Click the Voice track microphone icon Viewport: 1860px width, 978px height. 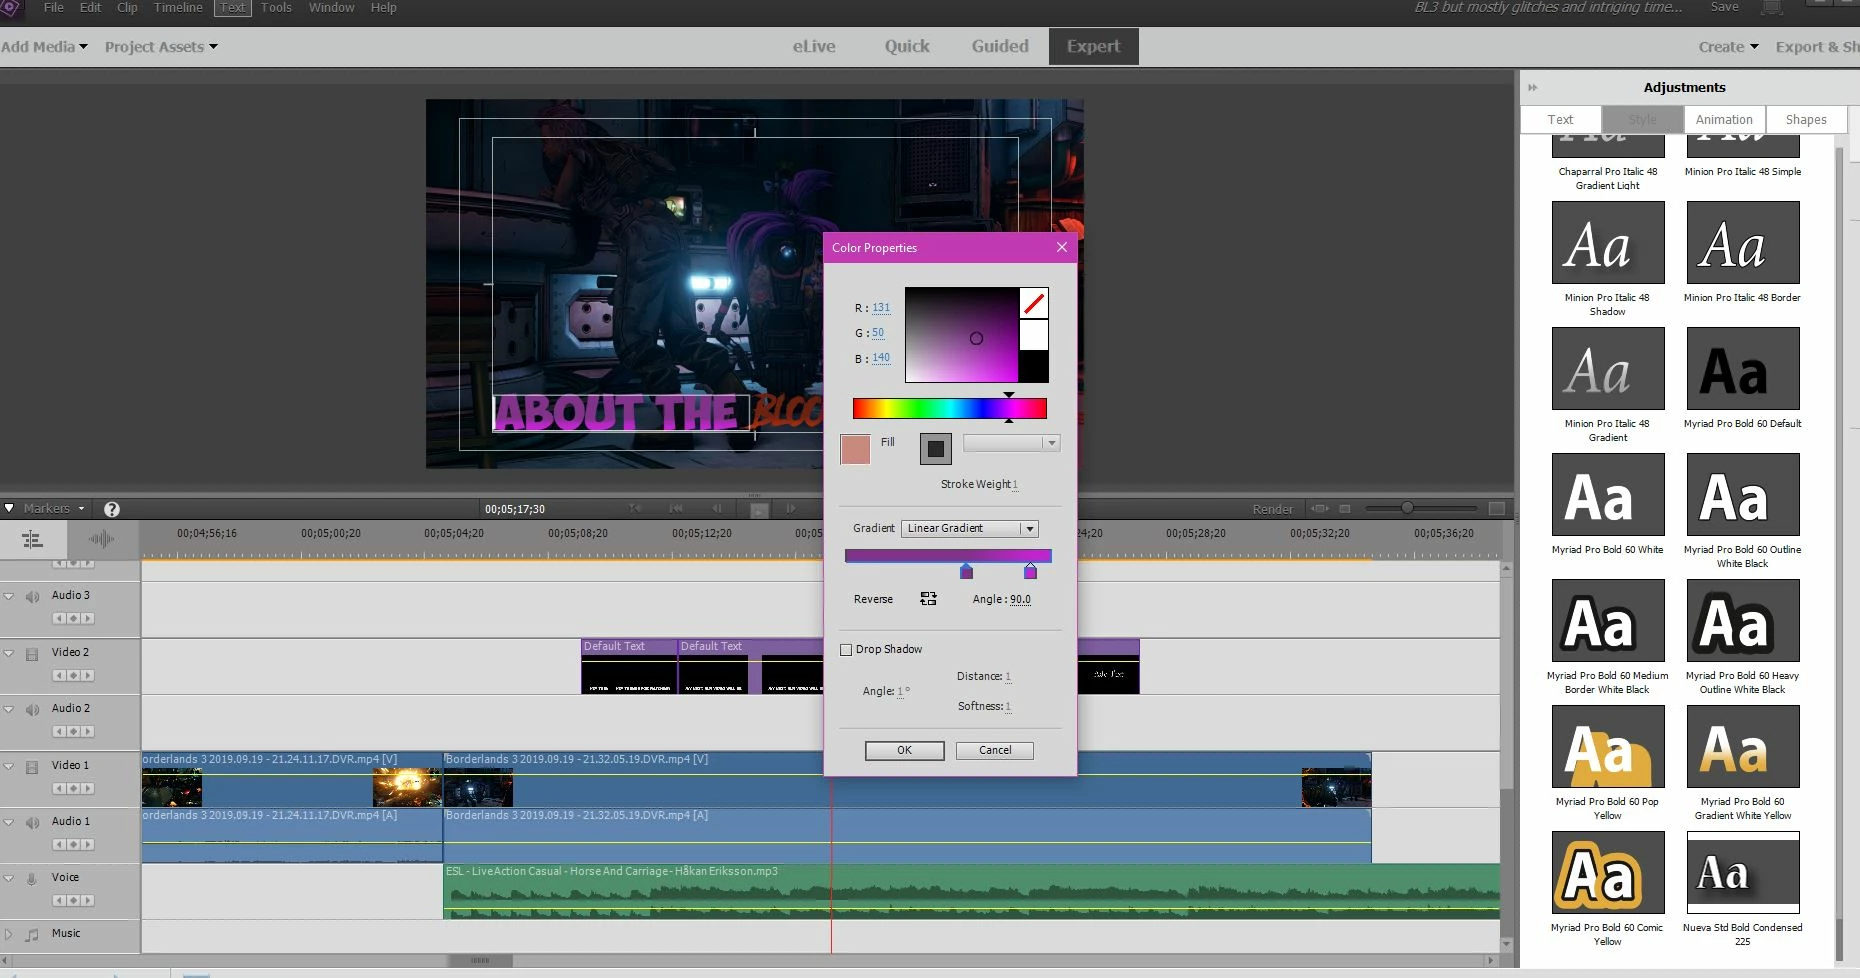tap(32, 879)
